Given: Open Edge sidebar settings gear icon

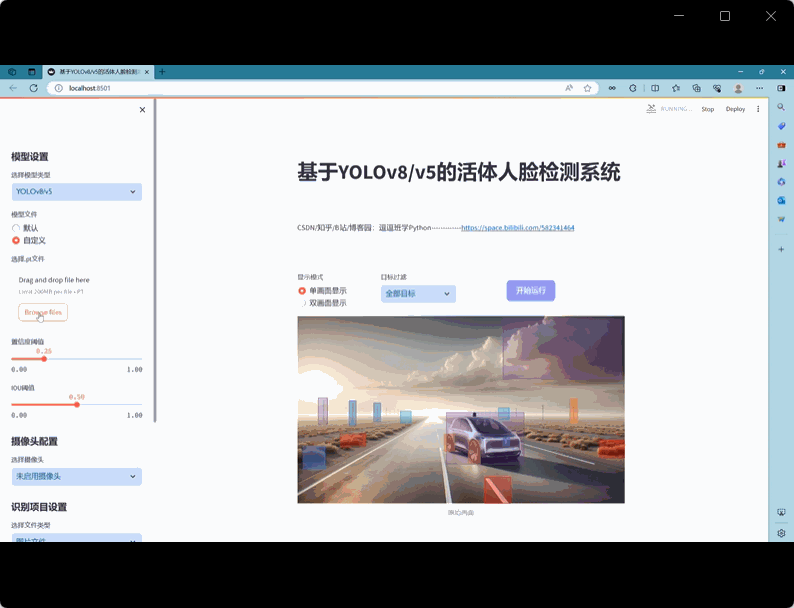Looking at the screenshot, I should pyautogui.click(x=781, y=533).
